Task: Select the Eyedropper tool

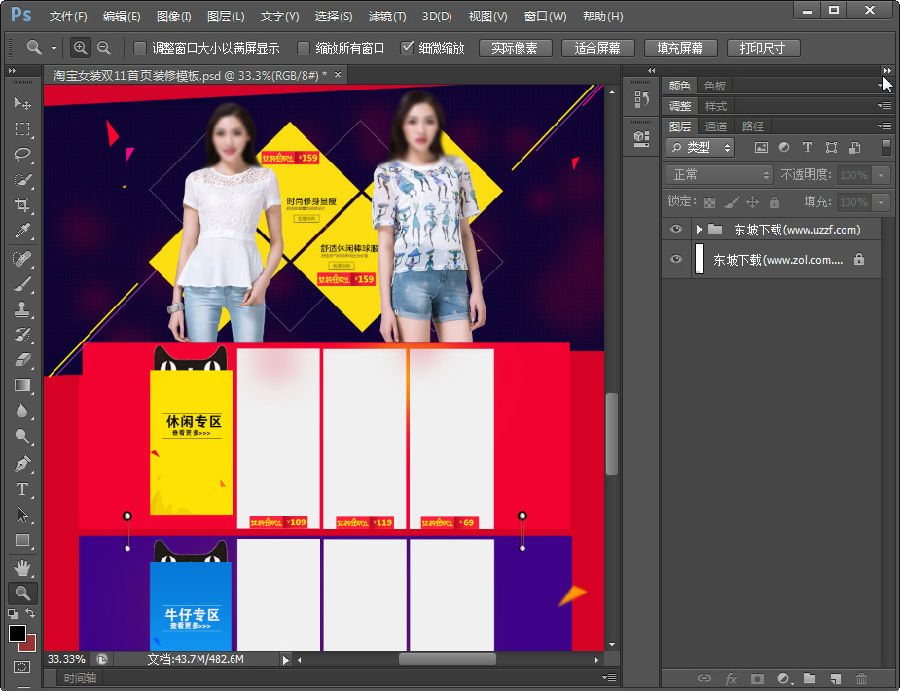Action: point(22,232)
